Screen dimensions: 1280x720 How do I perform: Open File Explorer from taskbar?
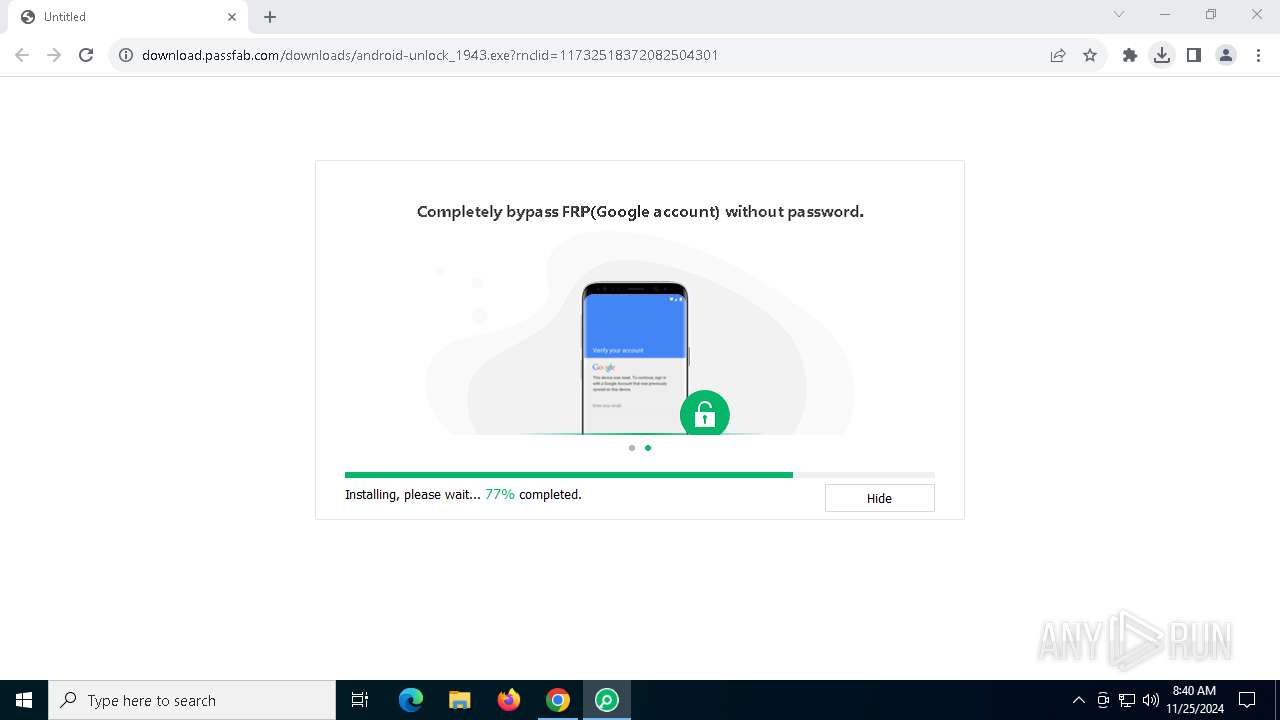tap(460, 700)
